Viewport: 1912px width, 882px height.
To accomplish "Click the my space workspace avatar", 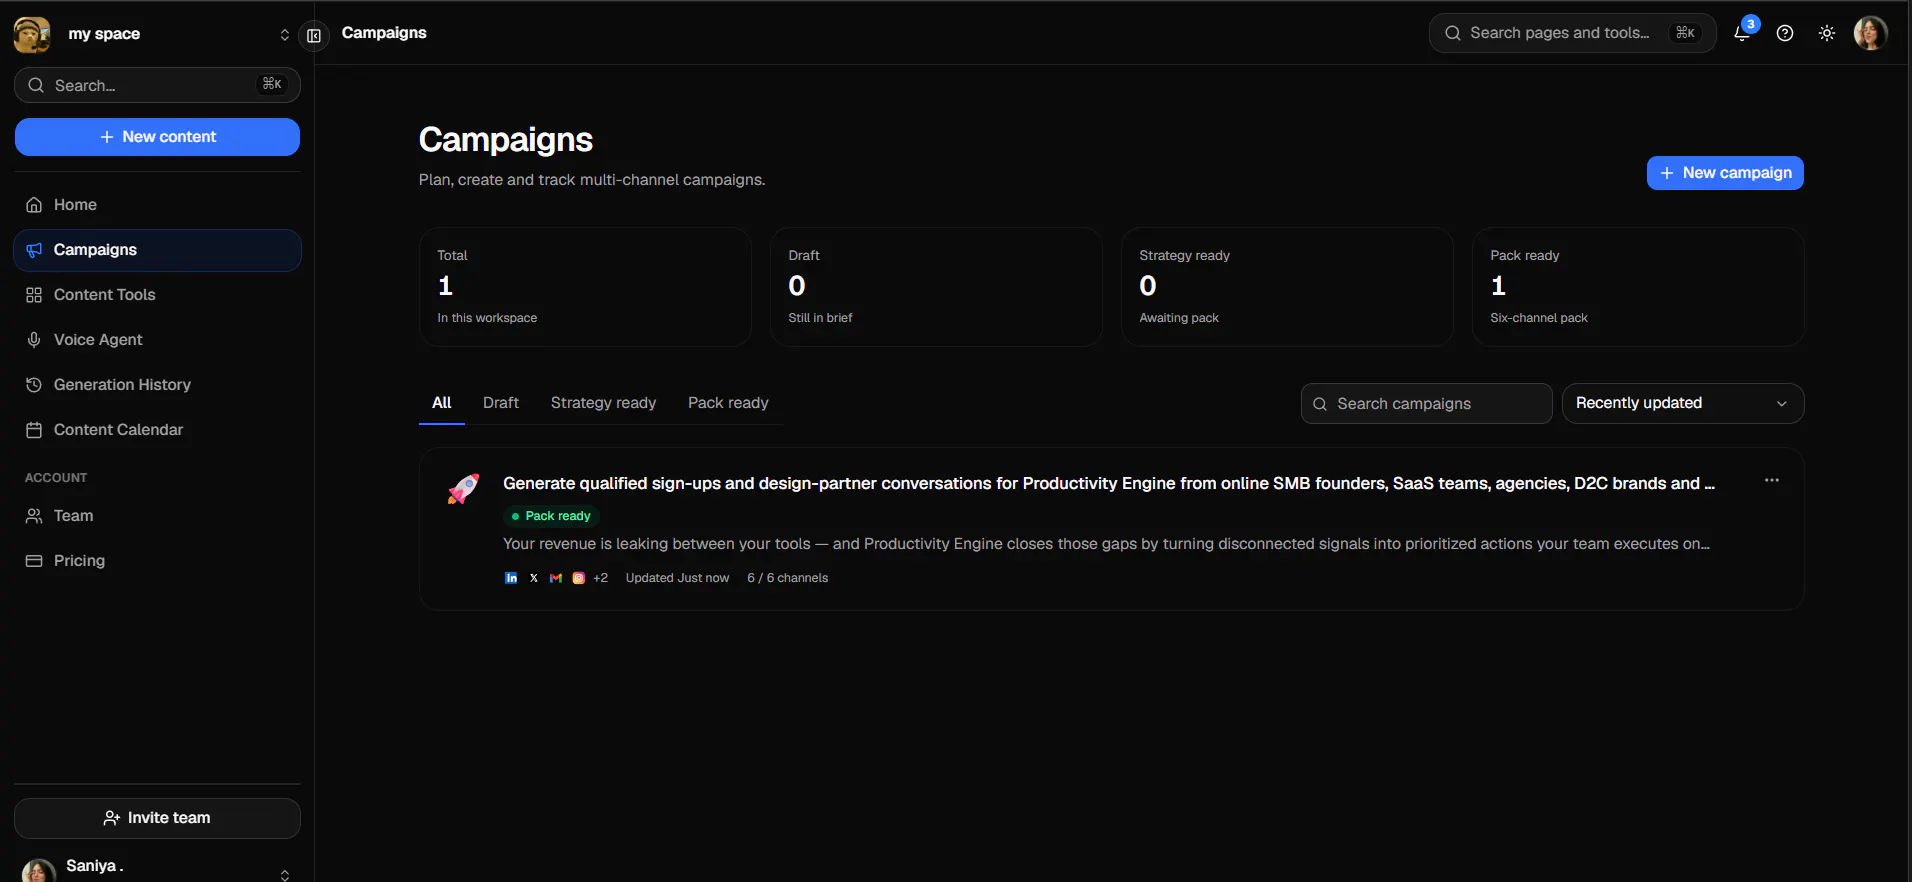I will 32,34.
